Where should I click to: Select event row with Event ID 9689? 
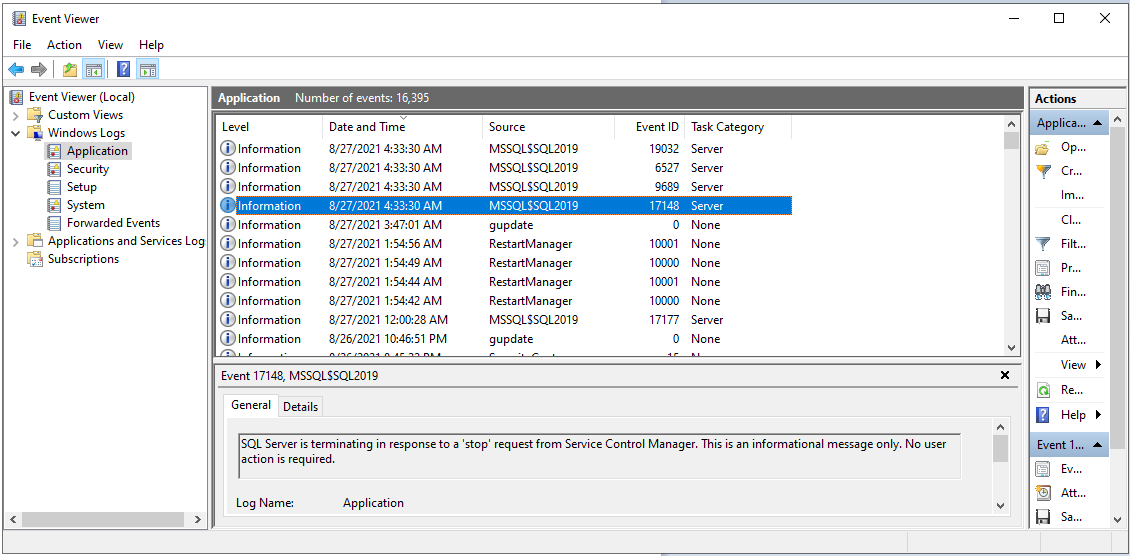point(504,187)
